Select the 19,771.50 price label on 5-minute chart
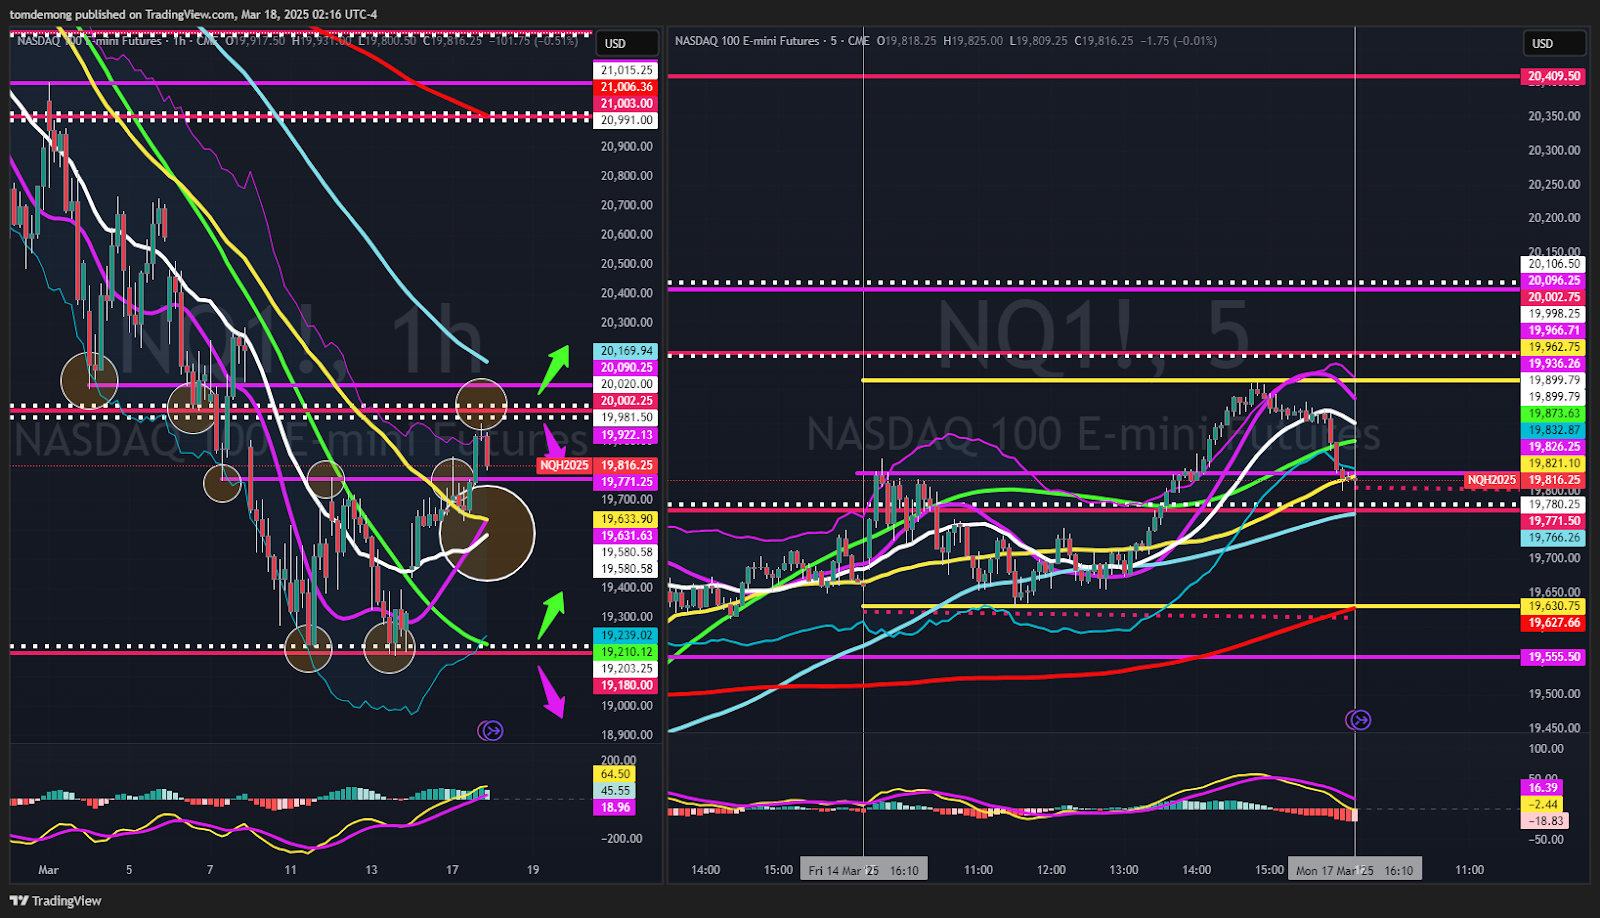This screenshot has height=918, width=1600. click(1554, 521)
